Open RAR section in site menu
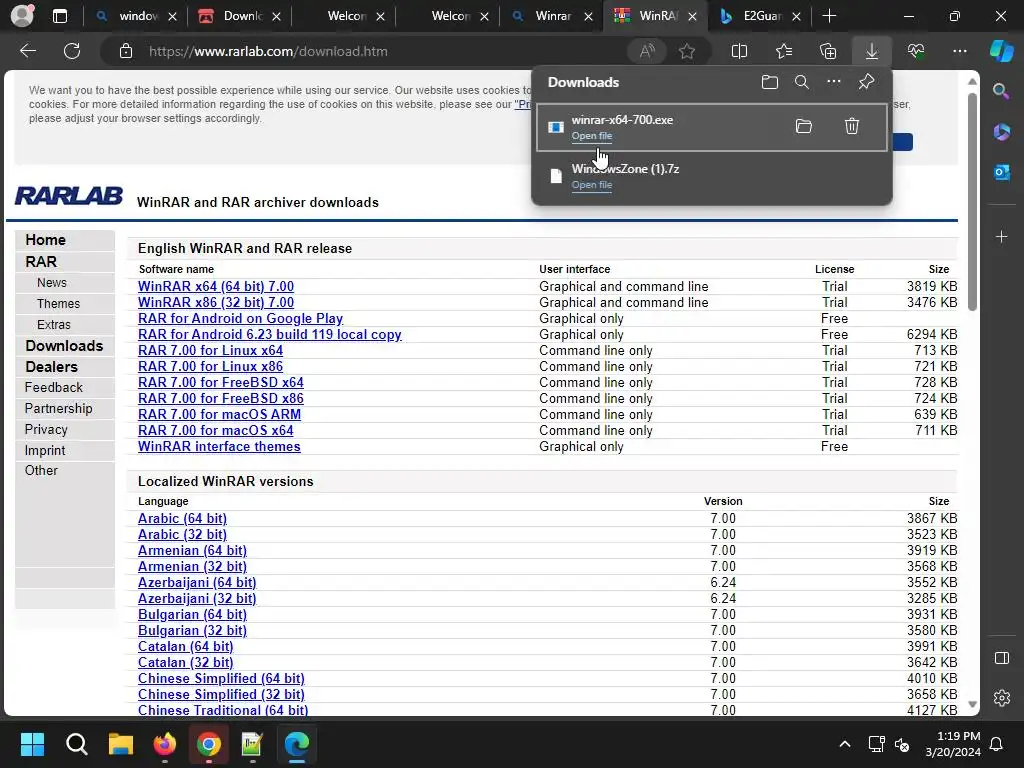Viewport: 1024px width, 768px height. click(x=41, y=261)
